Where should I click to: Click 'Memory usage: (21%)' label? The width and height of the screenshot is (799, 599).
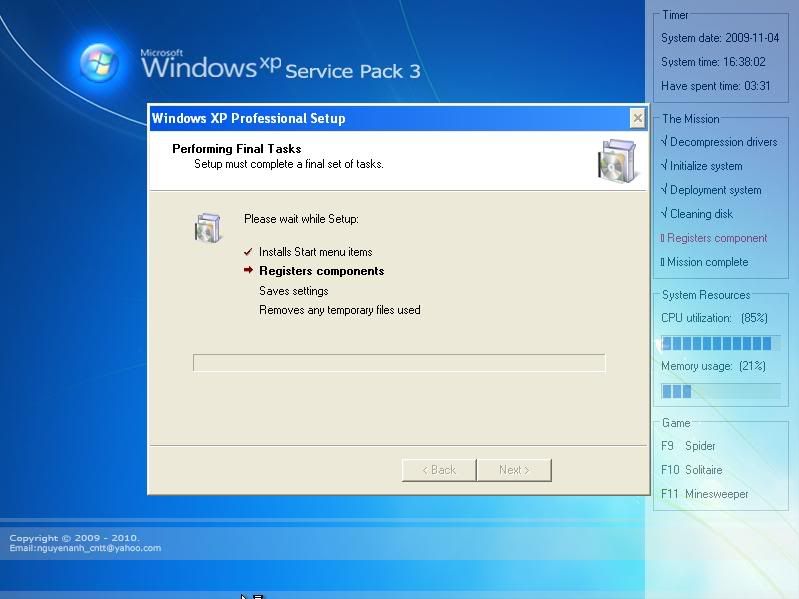point(713,366)
